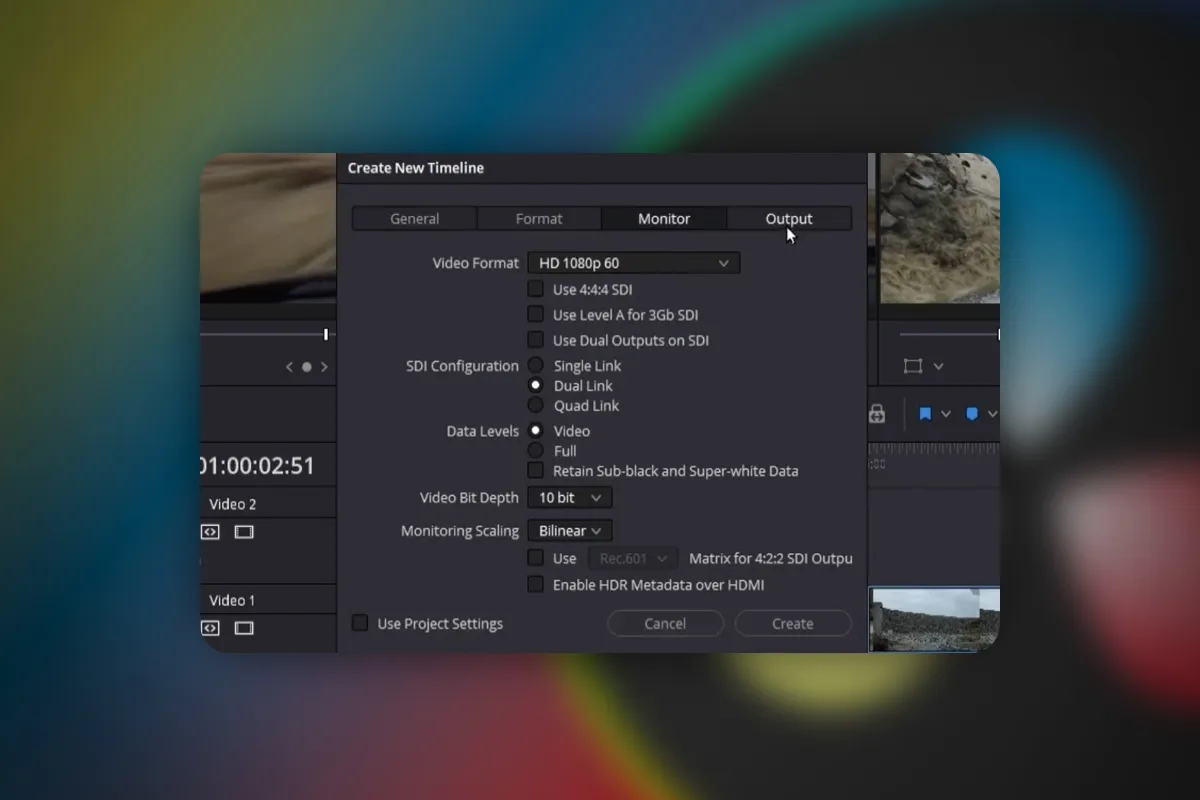Image resolution: width=1200 pixels, height=800 pixels.
Task: Select Full data levels
Action: click(x=536, y=450)
